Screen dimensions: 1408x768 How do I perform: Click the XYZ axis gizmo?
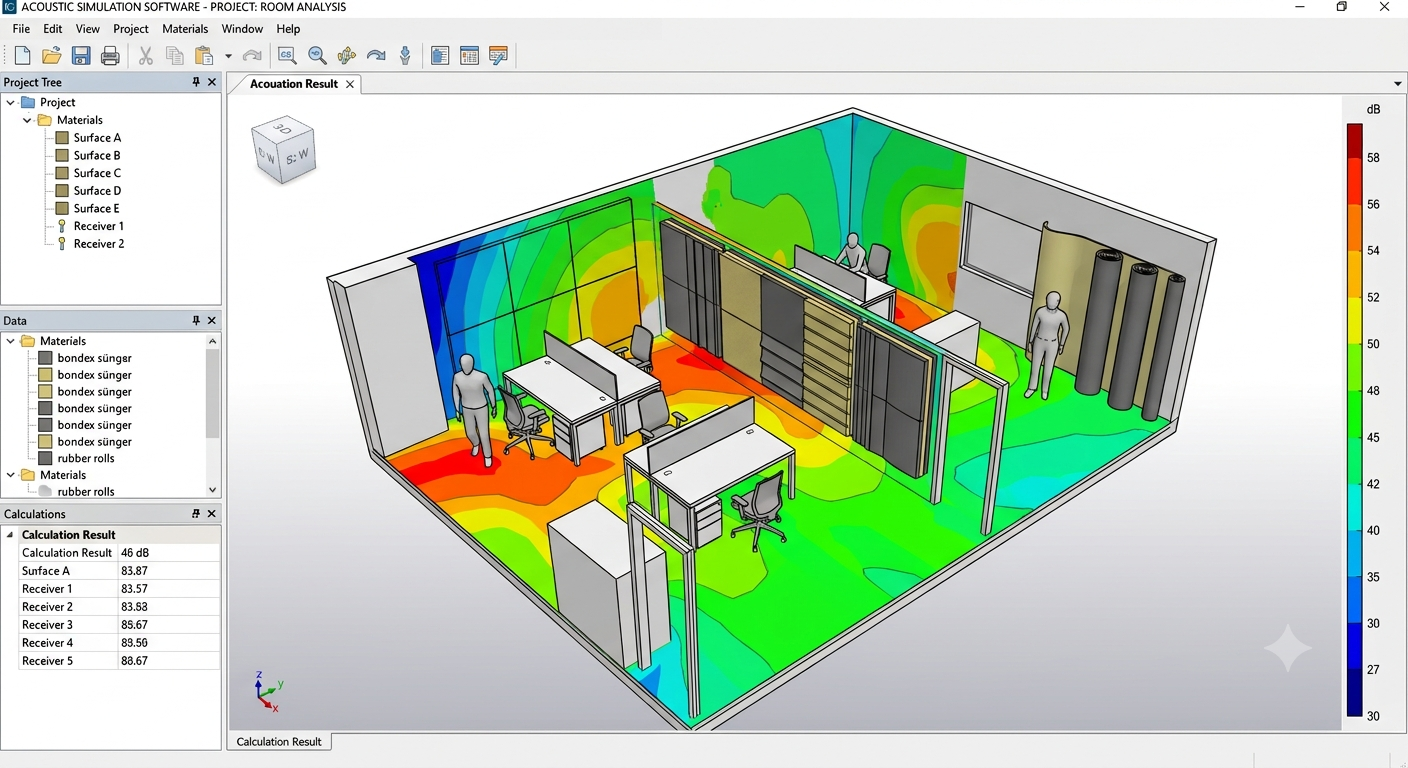coord(267,692)
